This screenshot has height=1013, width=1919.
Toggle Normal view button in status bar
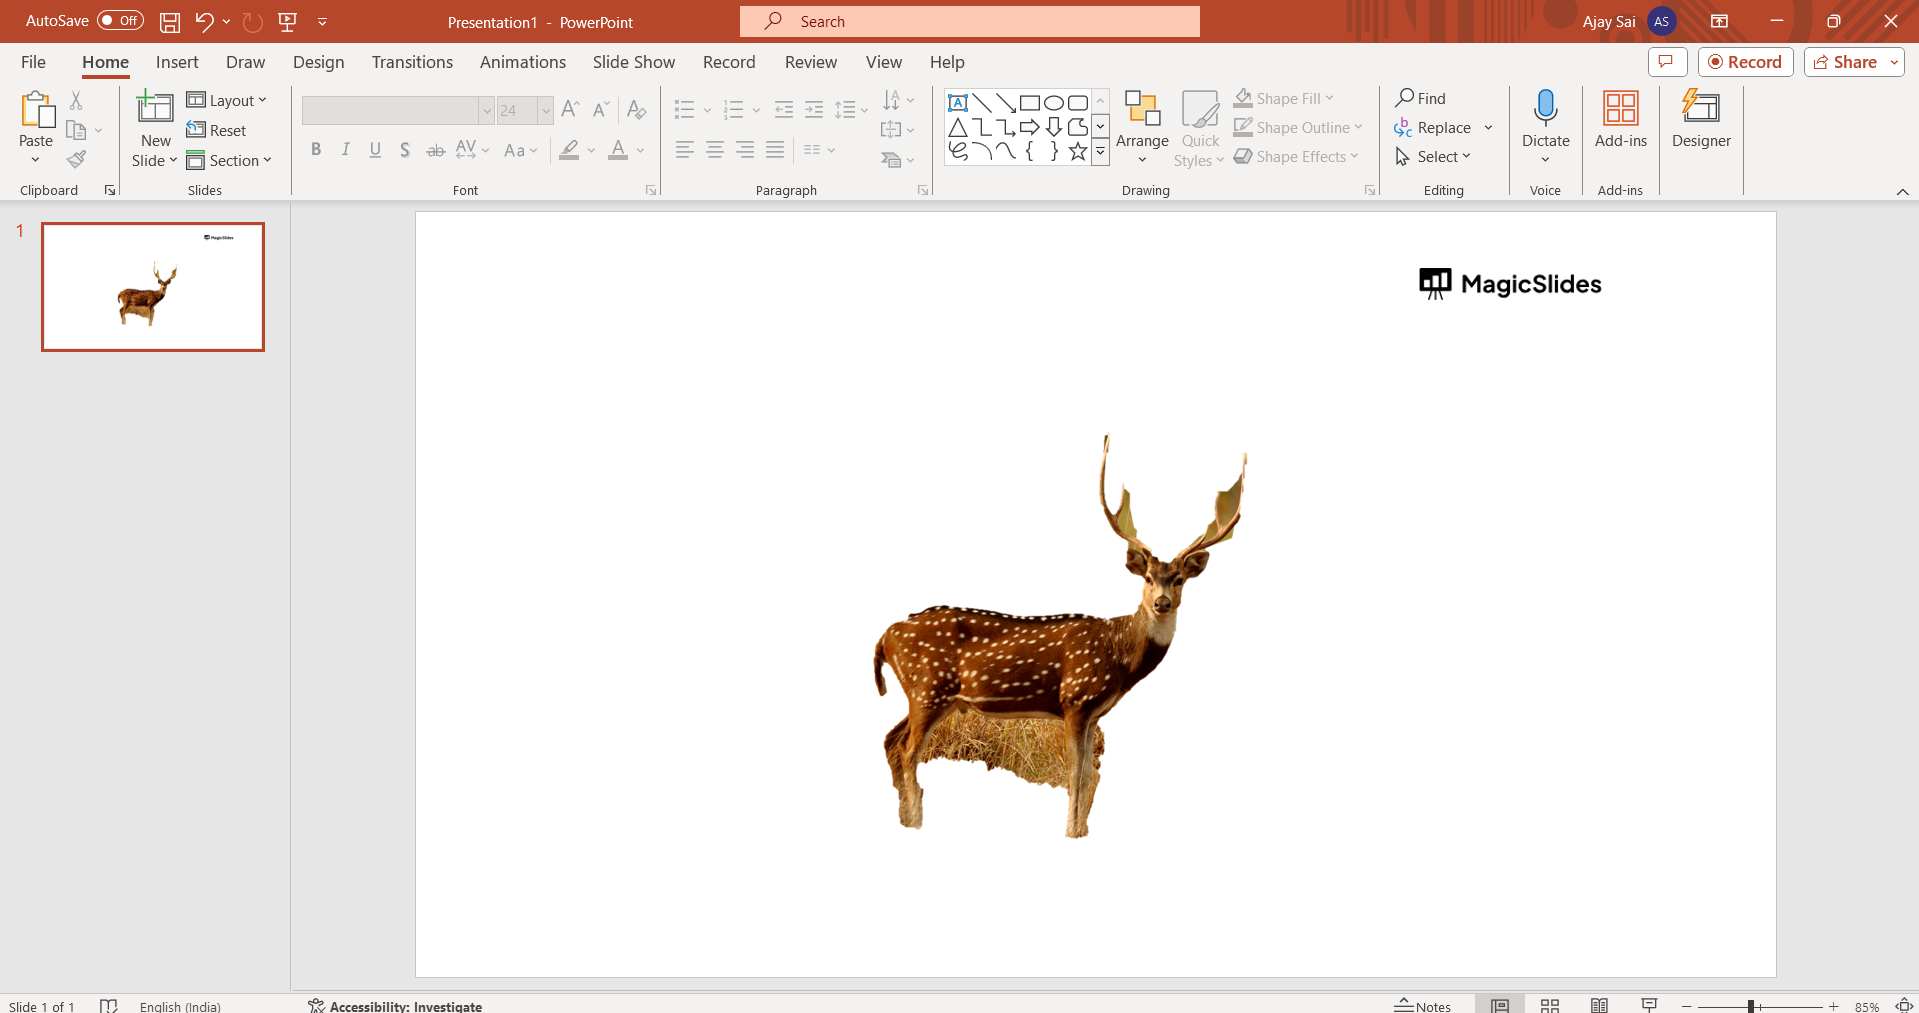1500,1005
